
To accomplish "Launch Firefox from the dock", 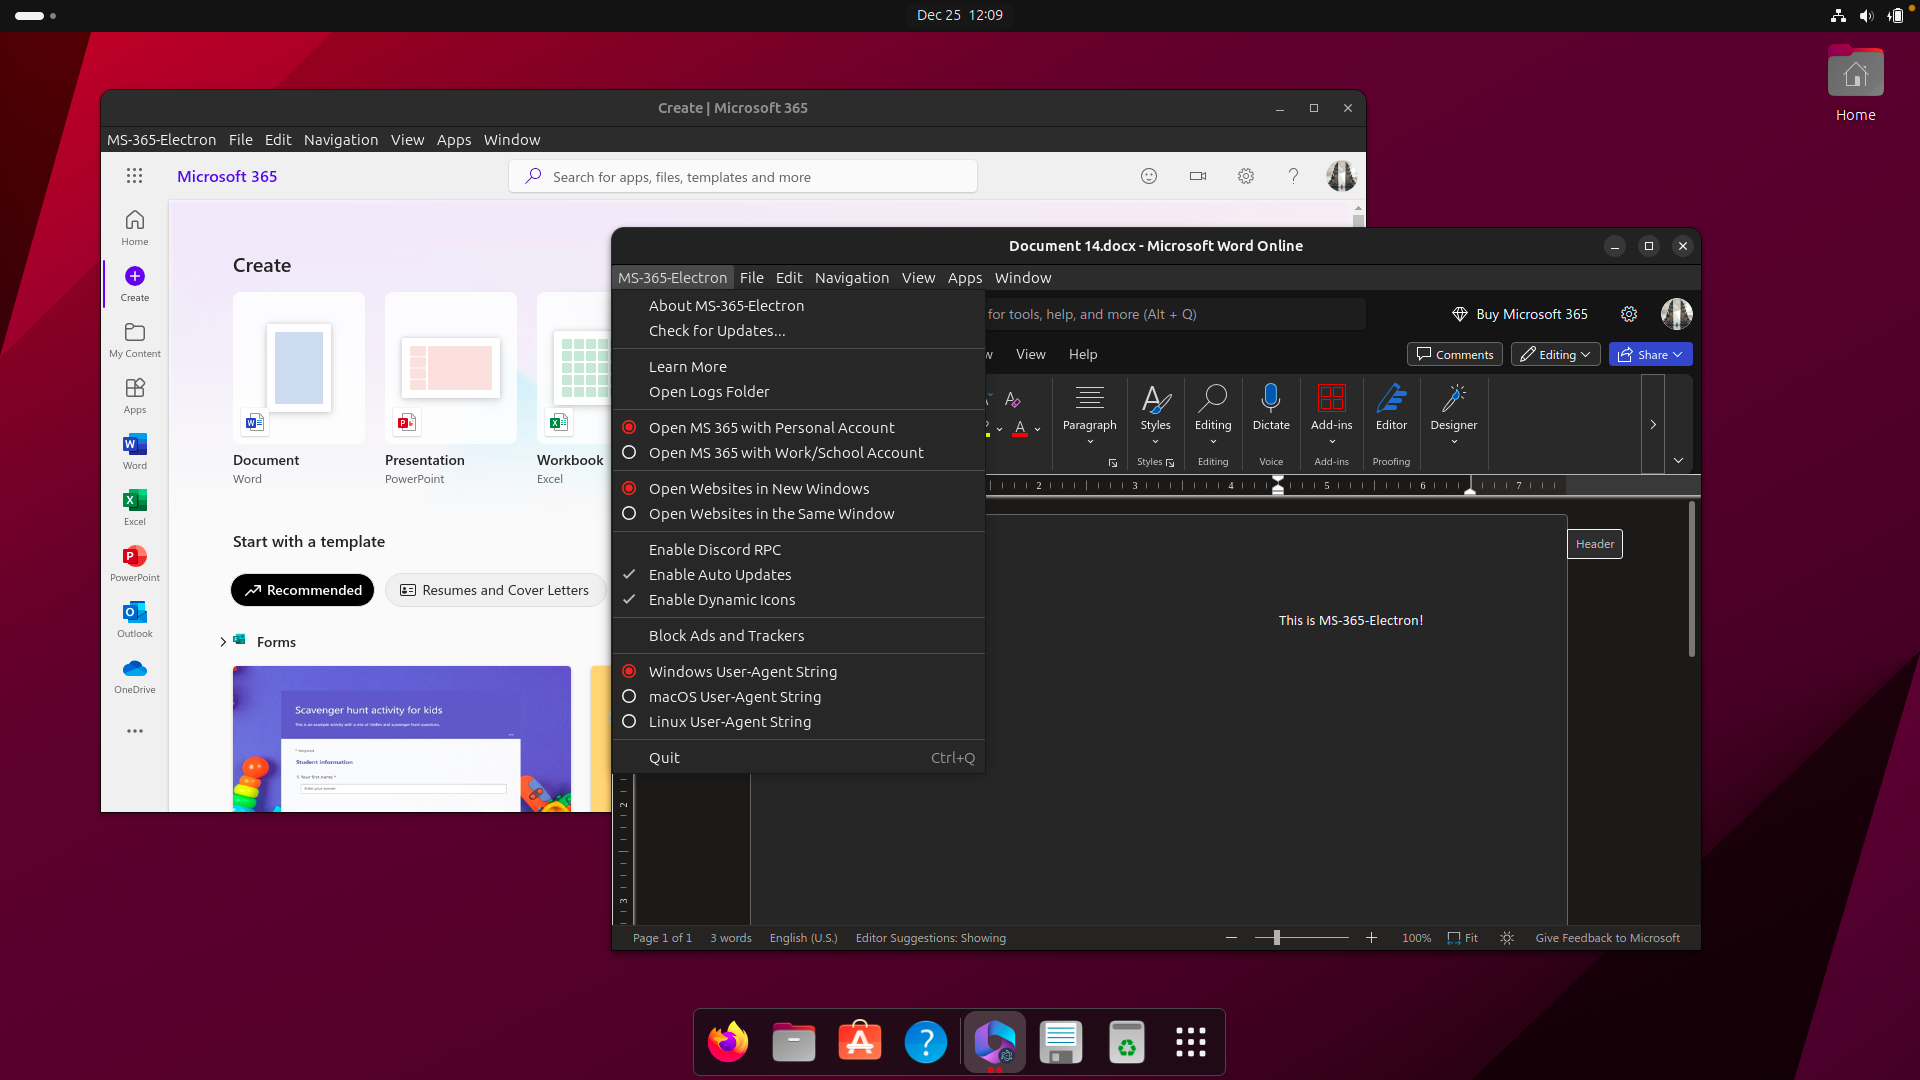I will (x=727, y=1041).
